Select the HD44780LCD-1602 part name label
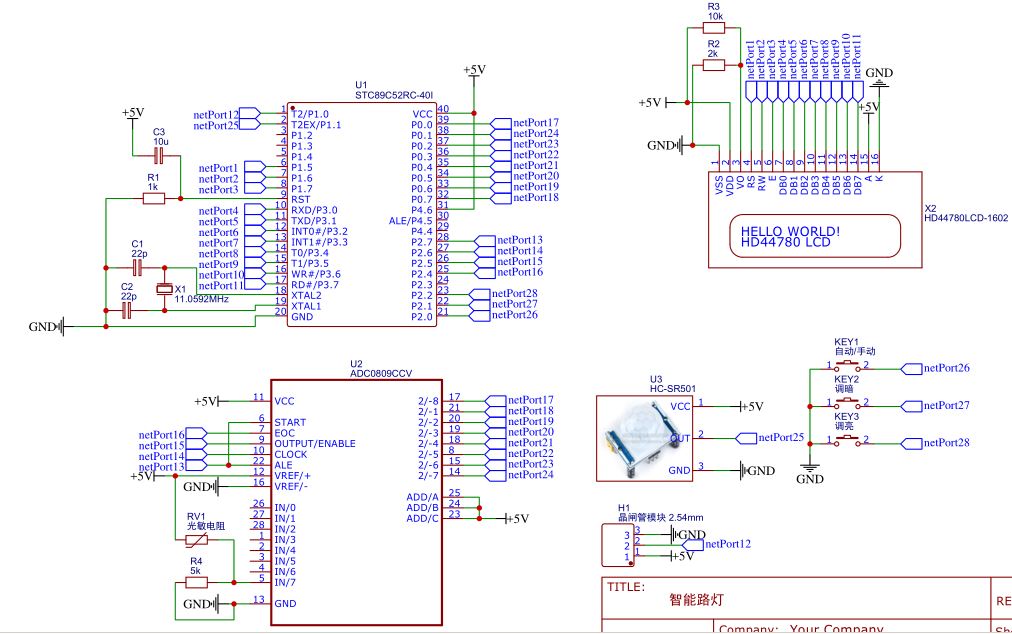Viewport: 1012px width, 634px height. tap(966, 216)
